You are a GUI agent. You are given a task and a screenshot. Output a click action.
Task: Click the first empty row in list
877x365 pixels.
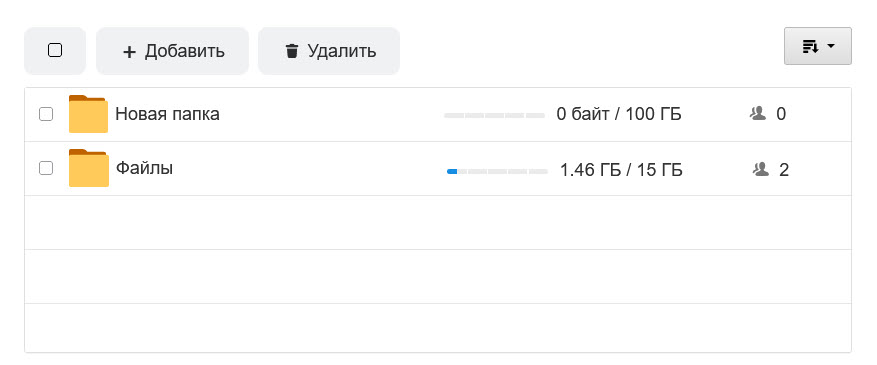(x=438, y=222)
